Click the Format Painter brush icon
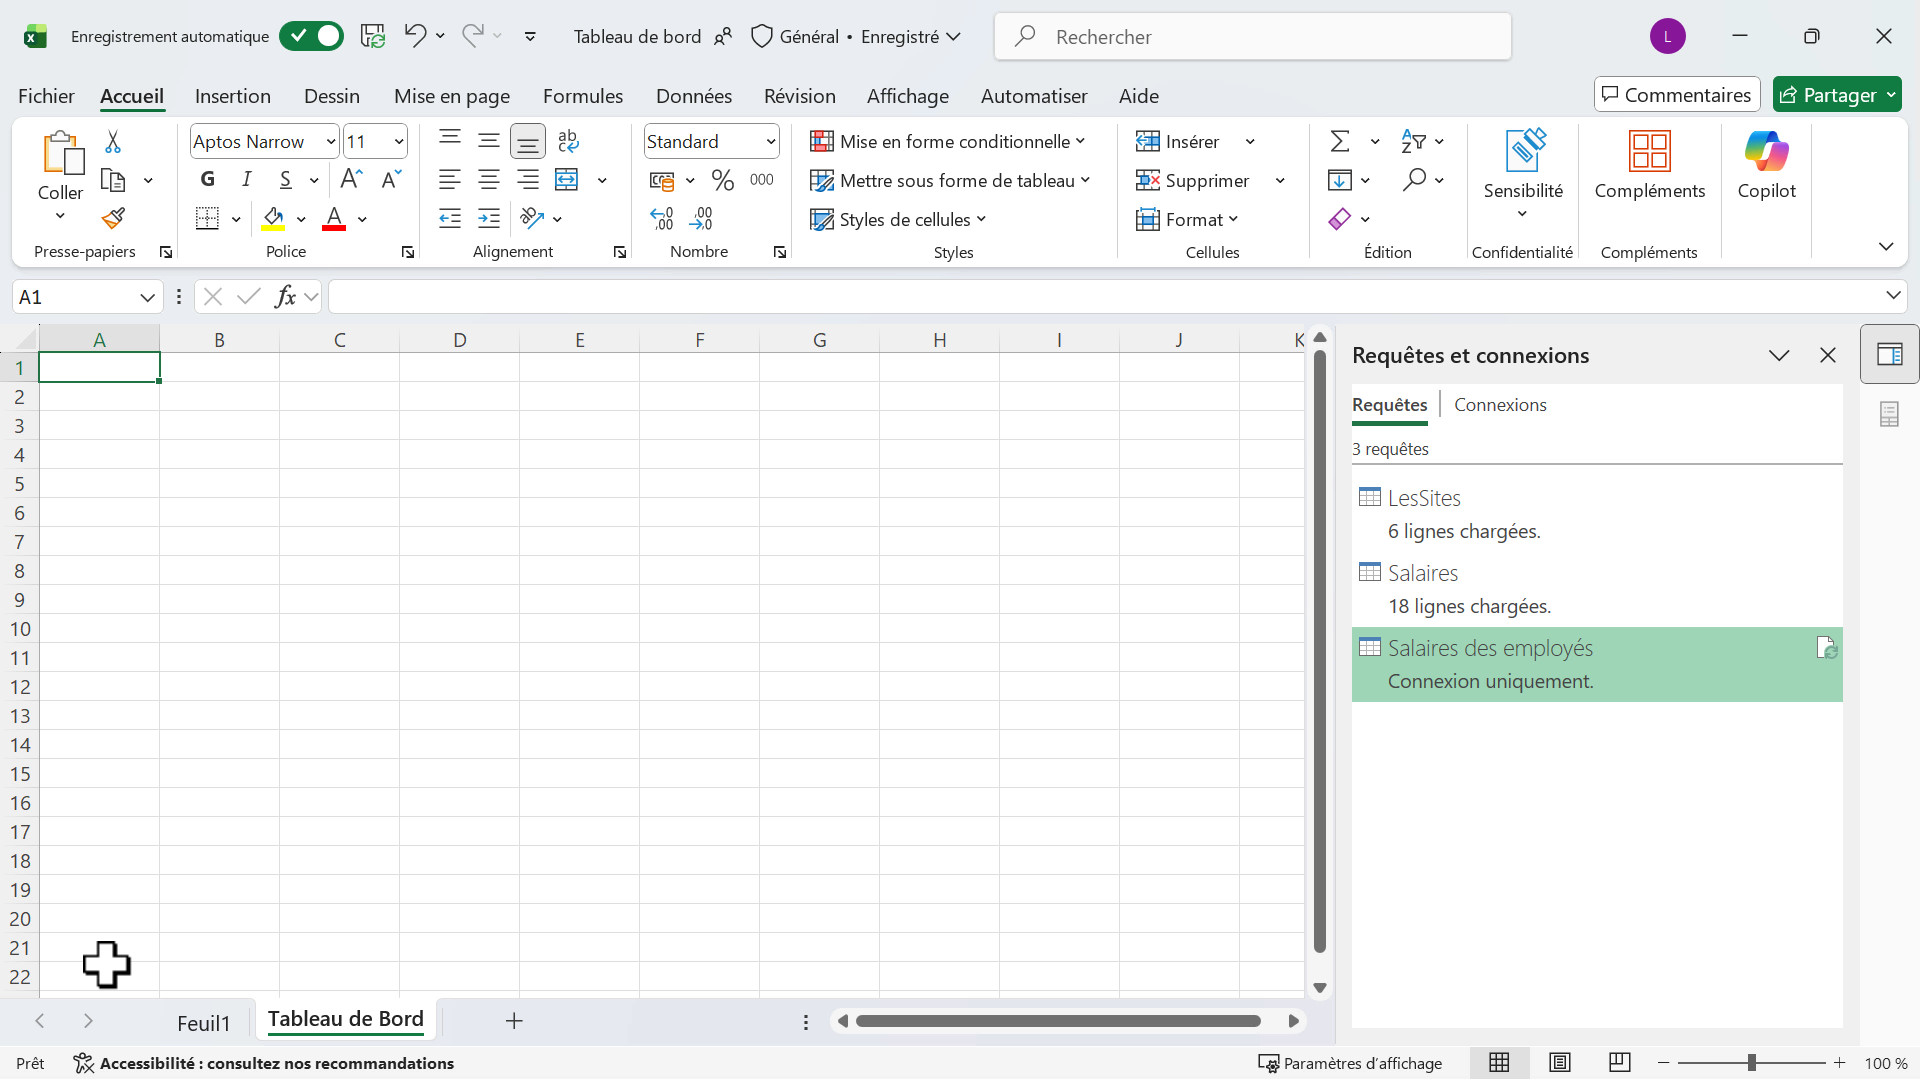 pos(113,218)
